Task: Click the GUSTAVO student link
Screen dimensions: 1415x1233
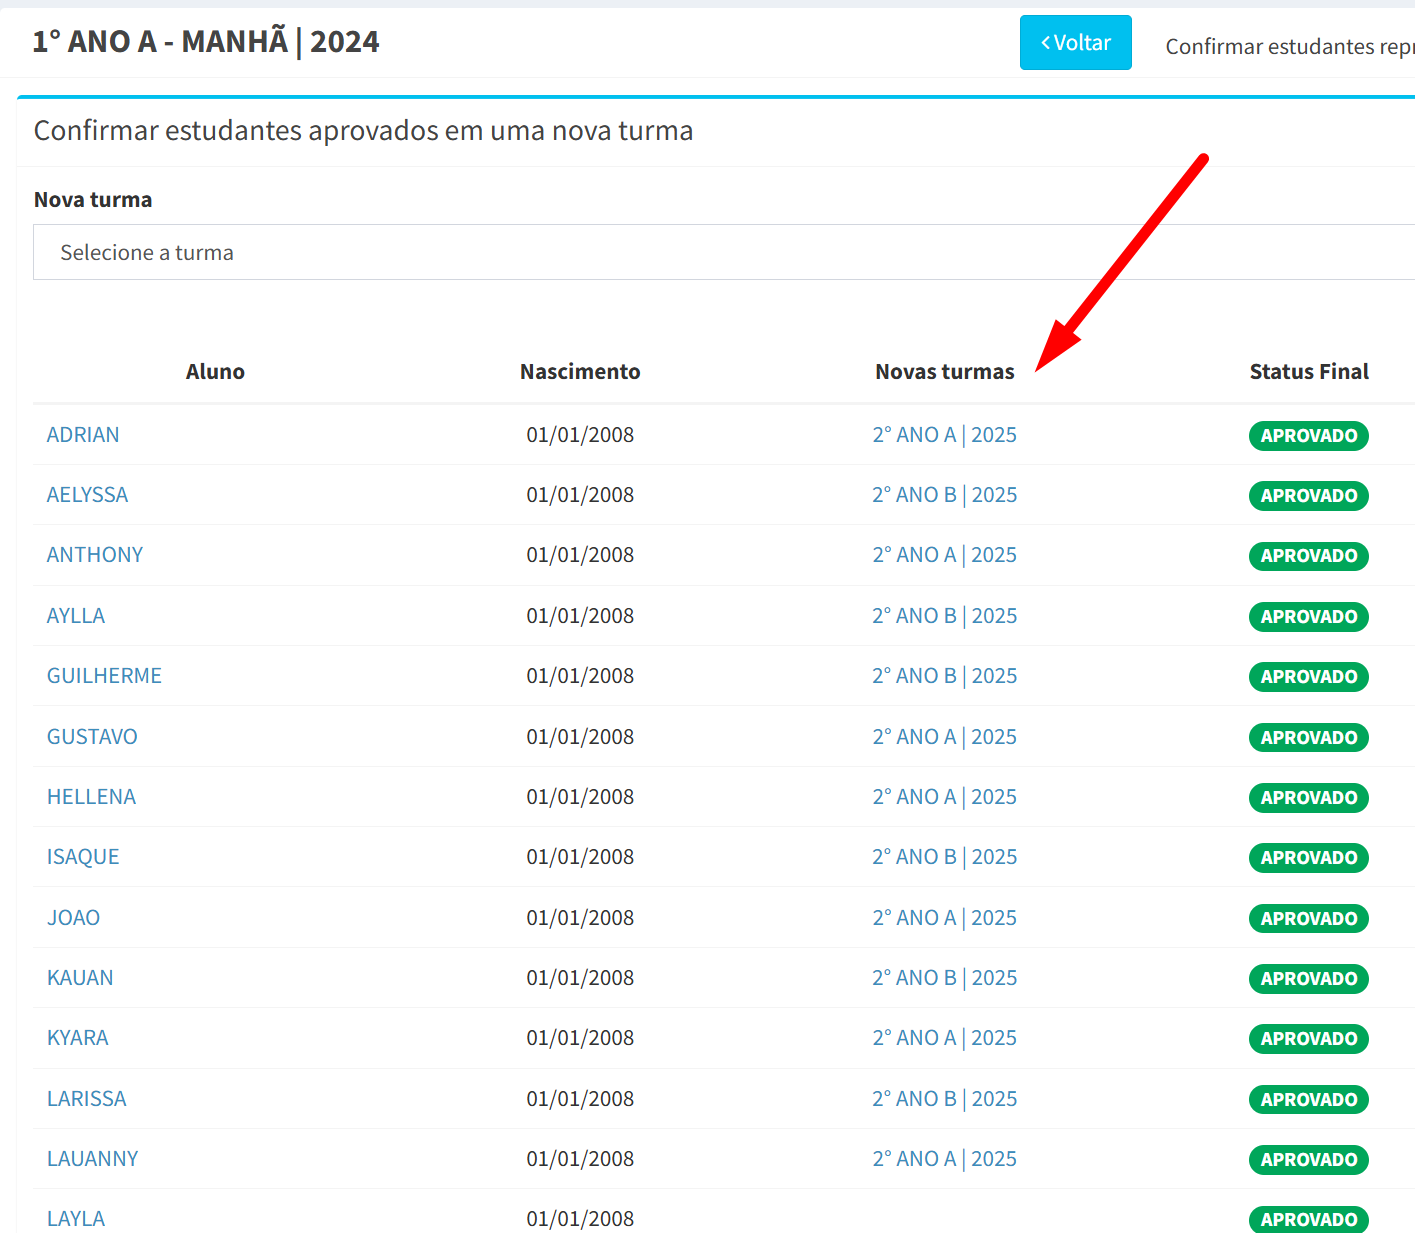Action: tap(92, 737)
